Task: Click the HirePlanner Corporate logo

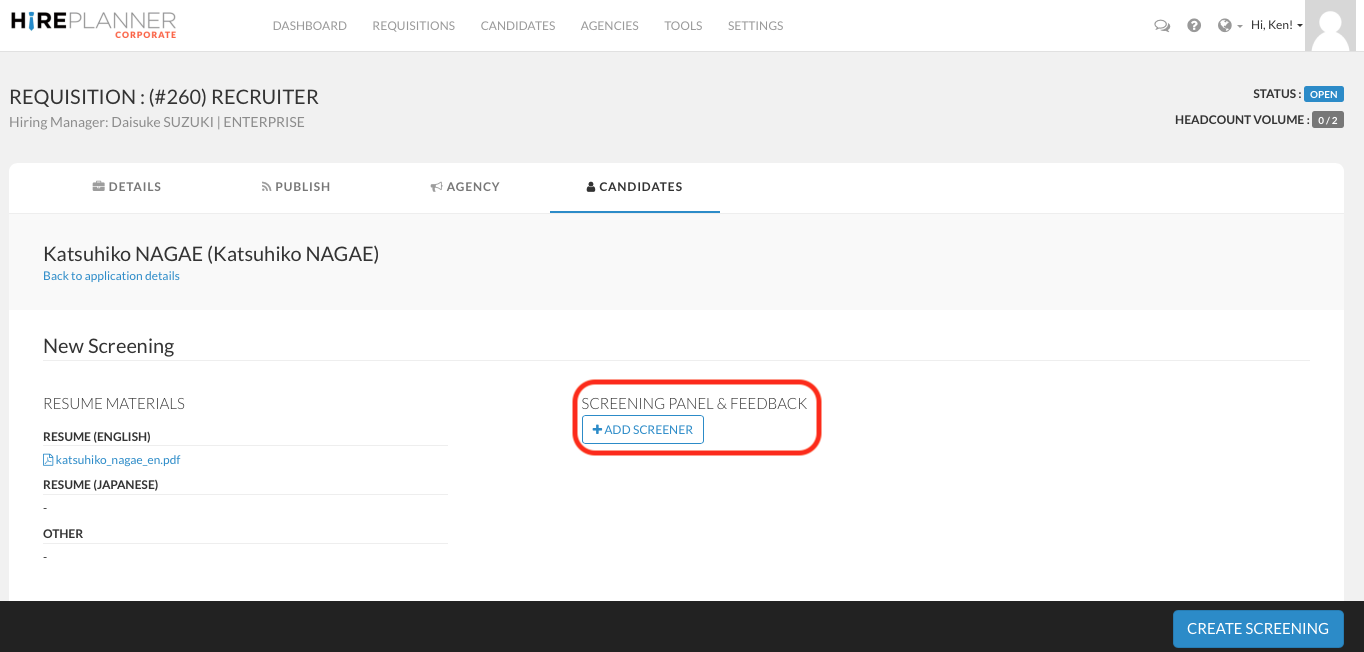Action: pyautogui.click(x=93, y=25)
